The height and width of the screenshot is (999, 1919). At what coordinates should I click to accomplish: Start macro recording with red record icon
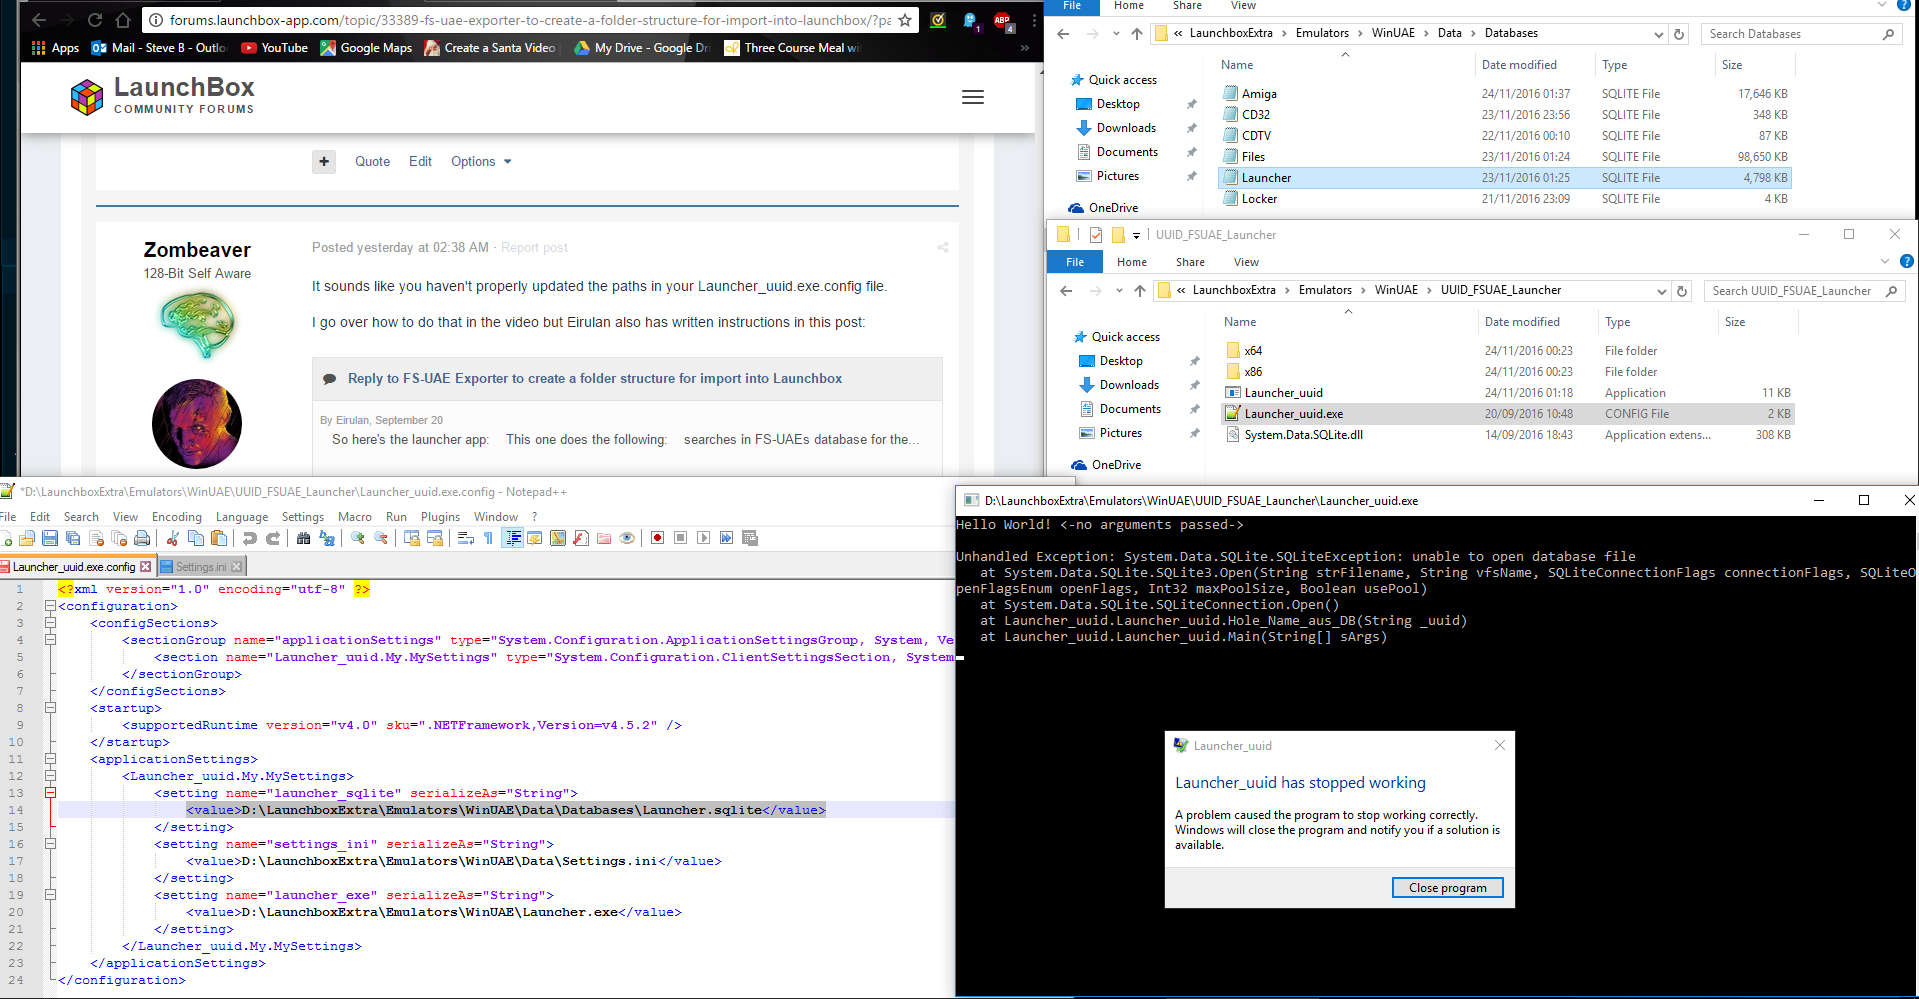point(657,538)
